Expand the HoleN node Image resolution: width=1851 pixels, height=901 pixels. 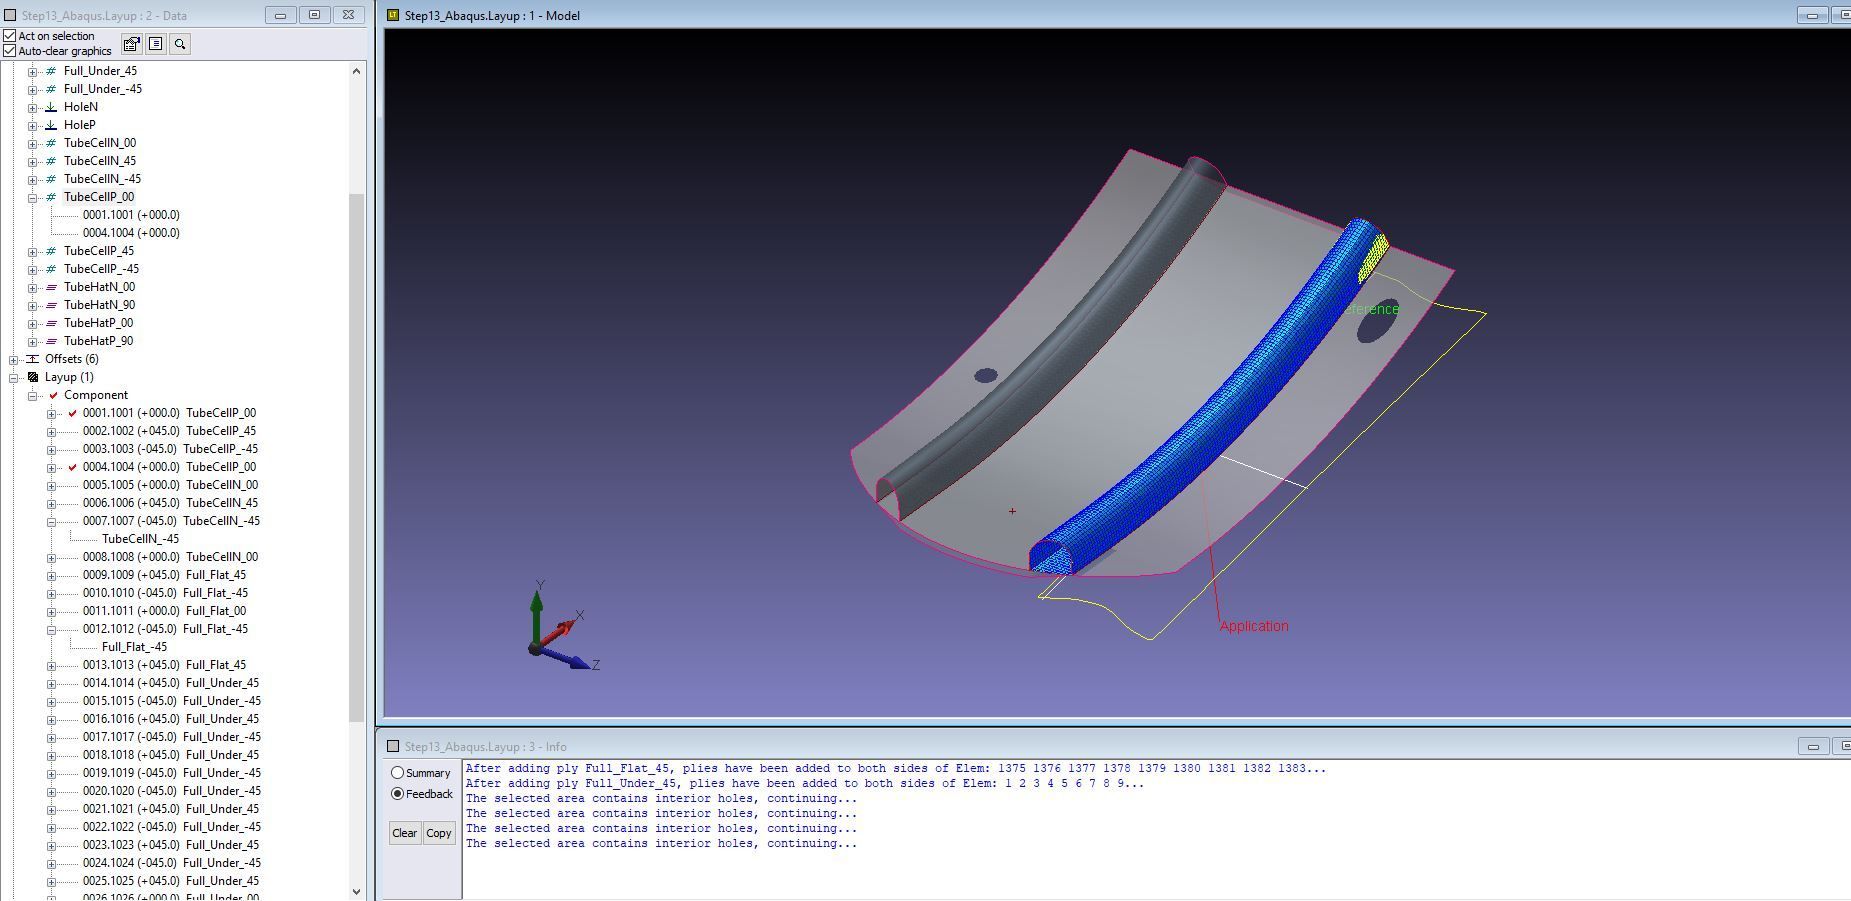(x=32, y=107)
